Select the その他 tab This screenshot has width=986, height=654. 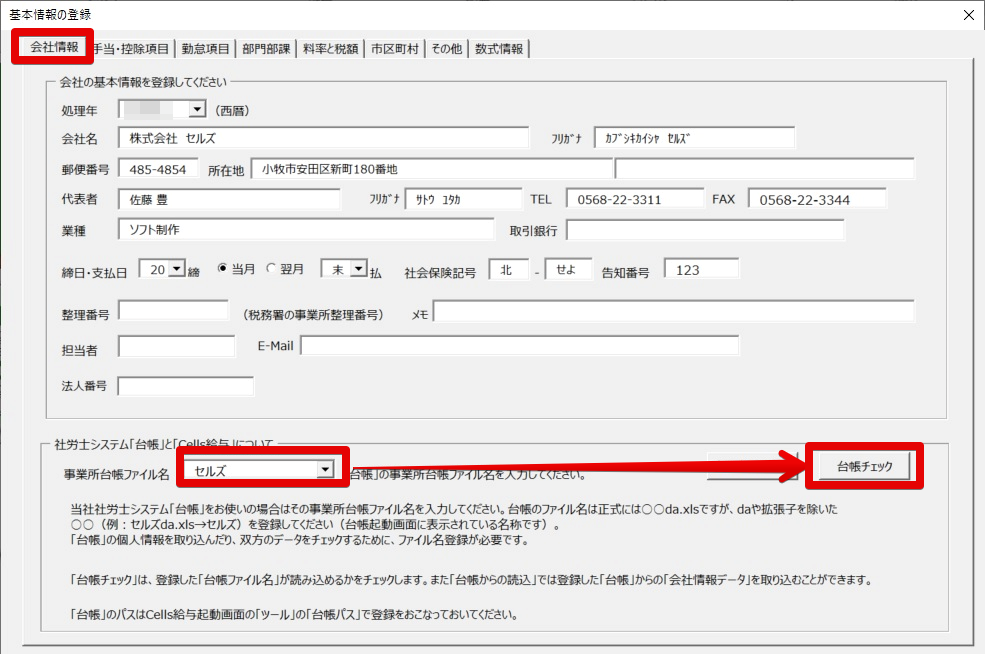click(x=446, y=48)
